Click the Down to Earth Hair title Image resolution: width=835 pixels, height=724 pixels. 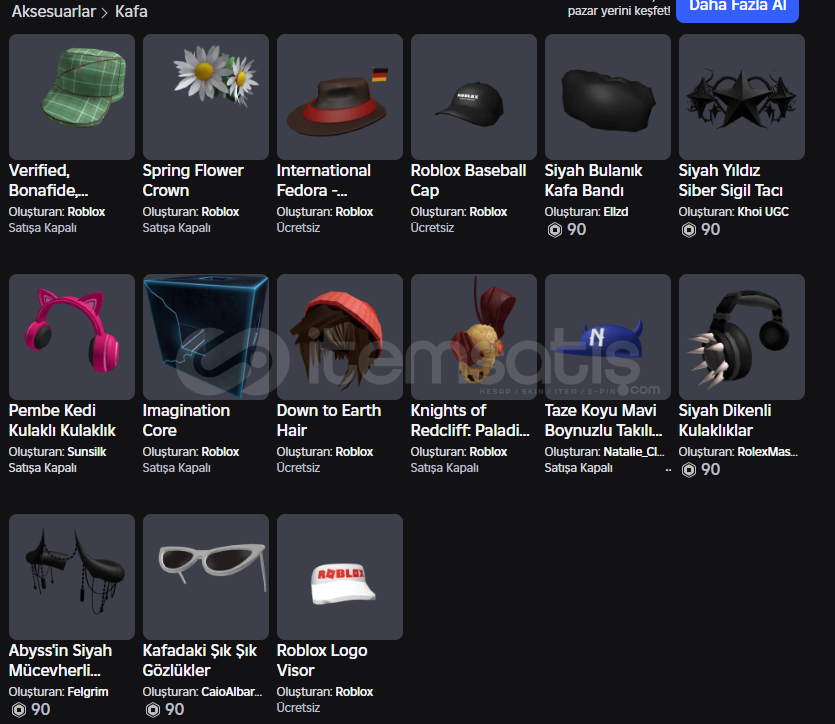(x=329, y=421)
